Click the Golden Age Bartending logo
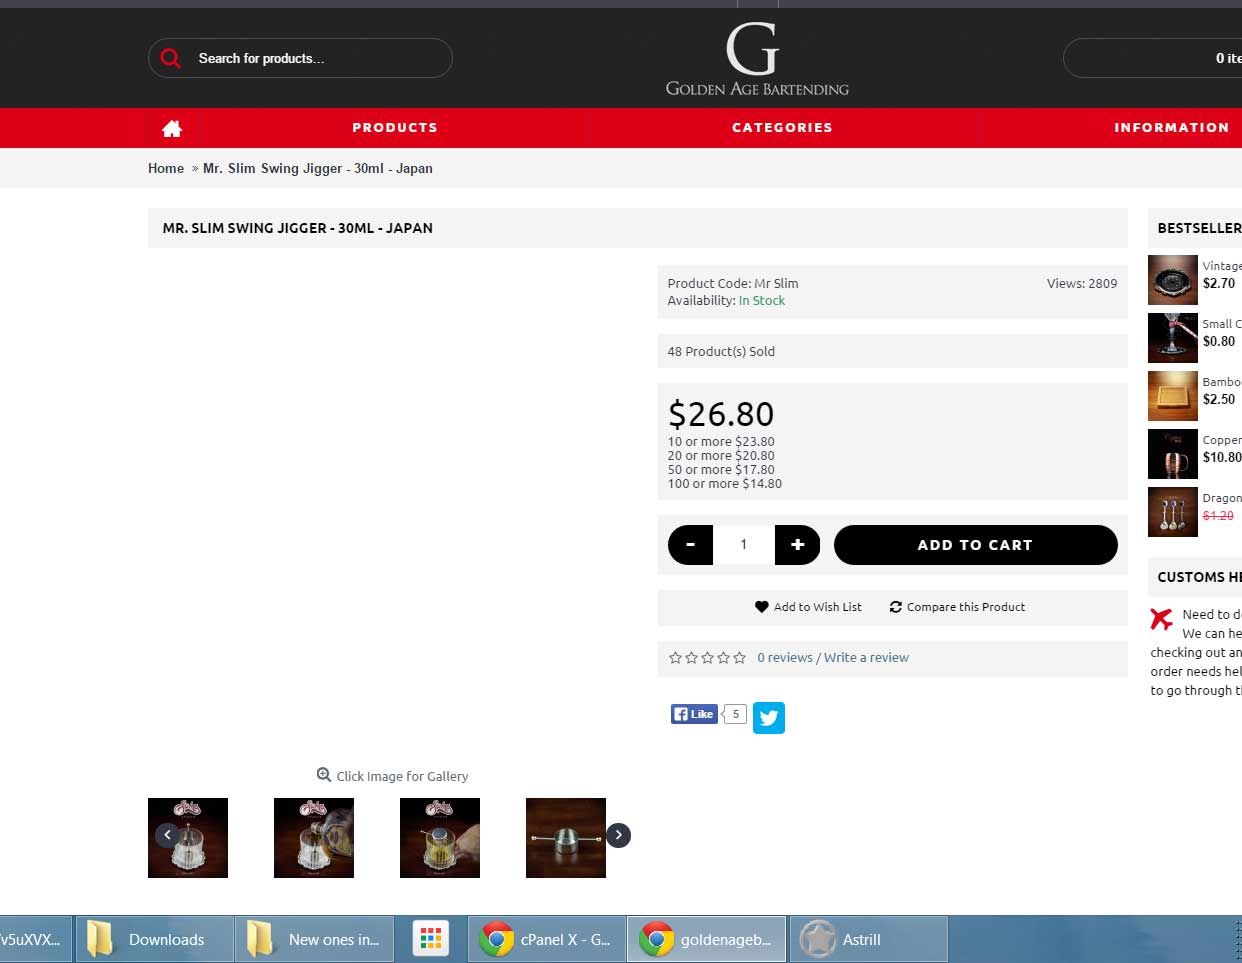 point(757,59)
